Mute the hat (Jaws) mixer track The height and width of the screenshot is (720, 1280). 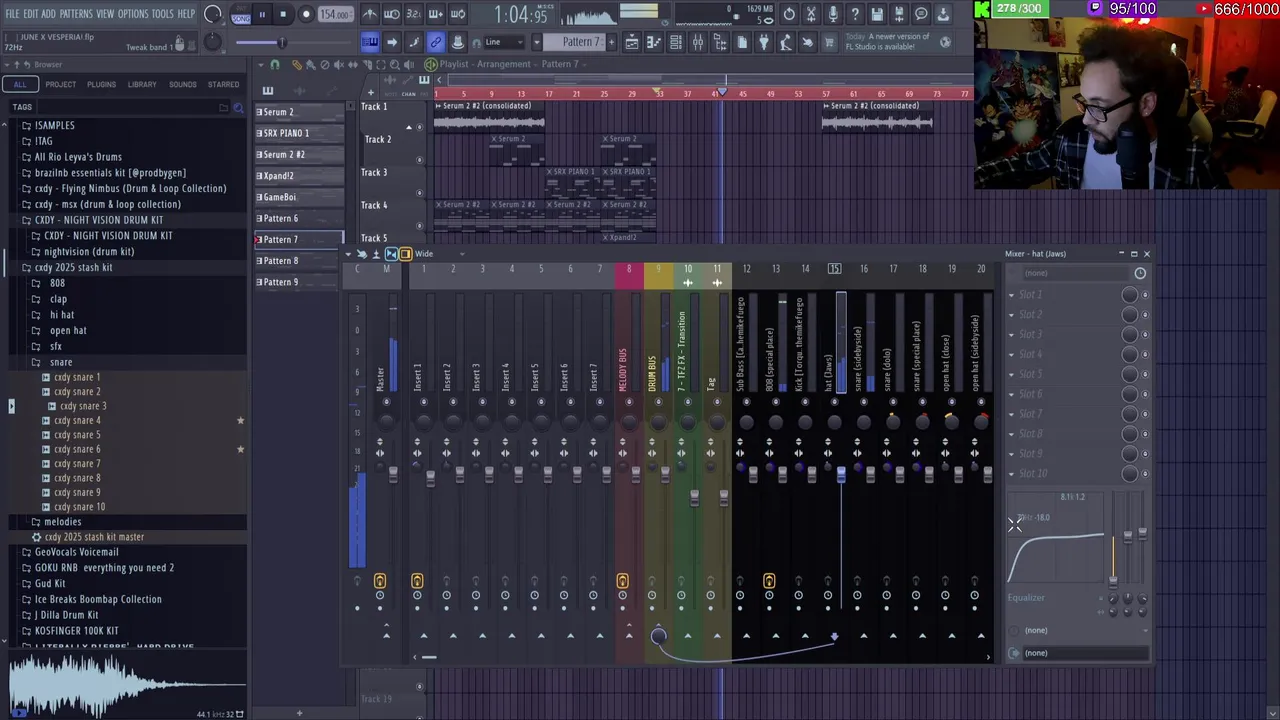point(834,402)
